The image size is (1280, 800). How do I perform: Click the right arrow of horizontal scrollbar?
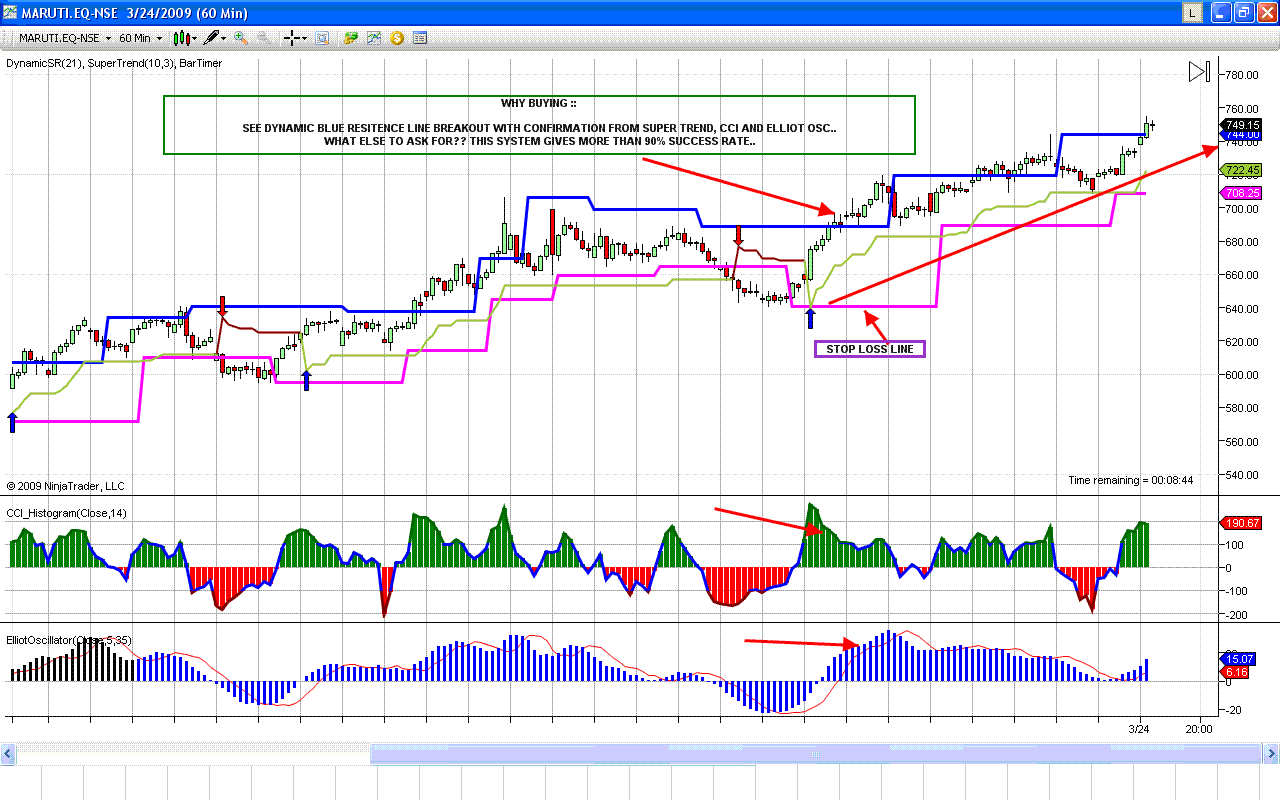tap(1271, 754)
